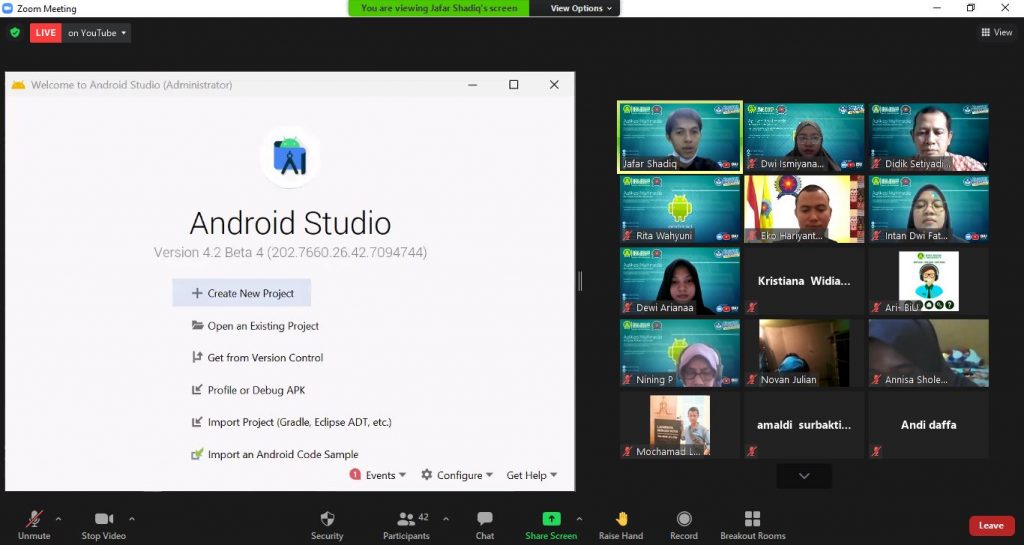Open the live on YouTube dropdown
The width and height of the screenshot is (1024, 545).
(97, 33)
